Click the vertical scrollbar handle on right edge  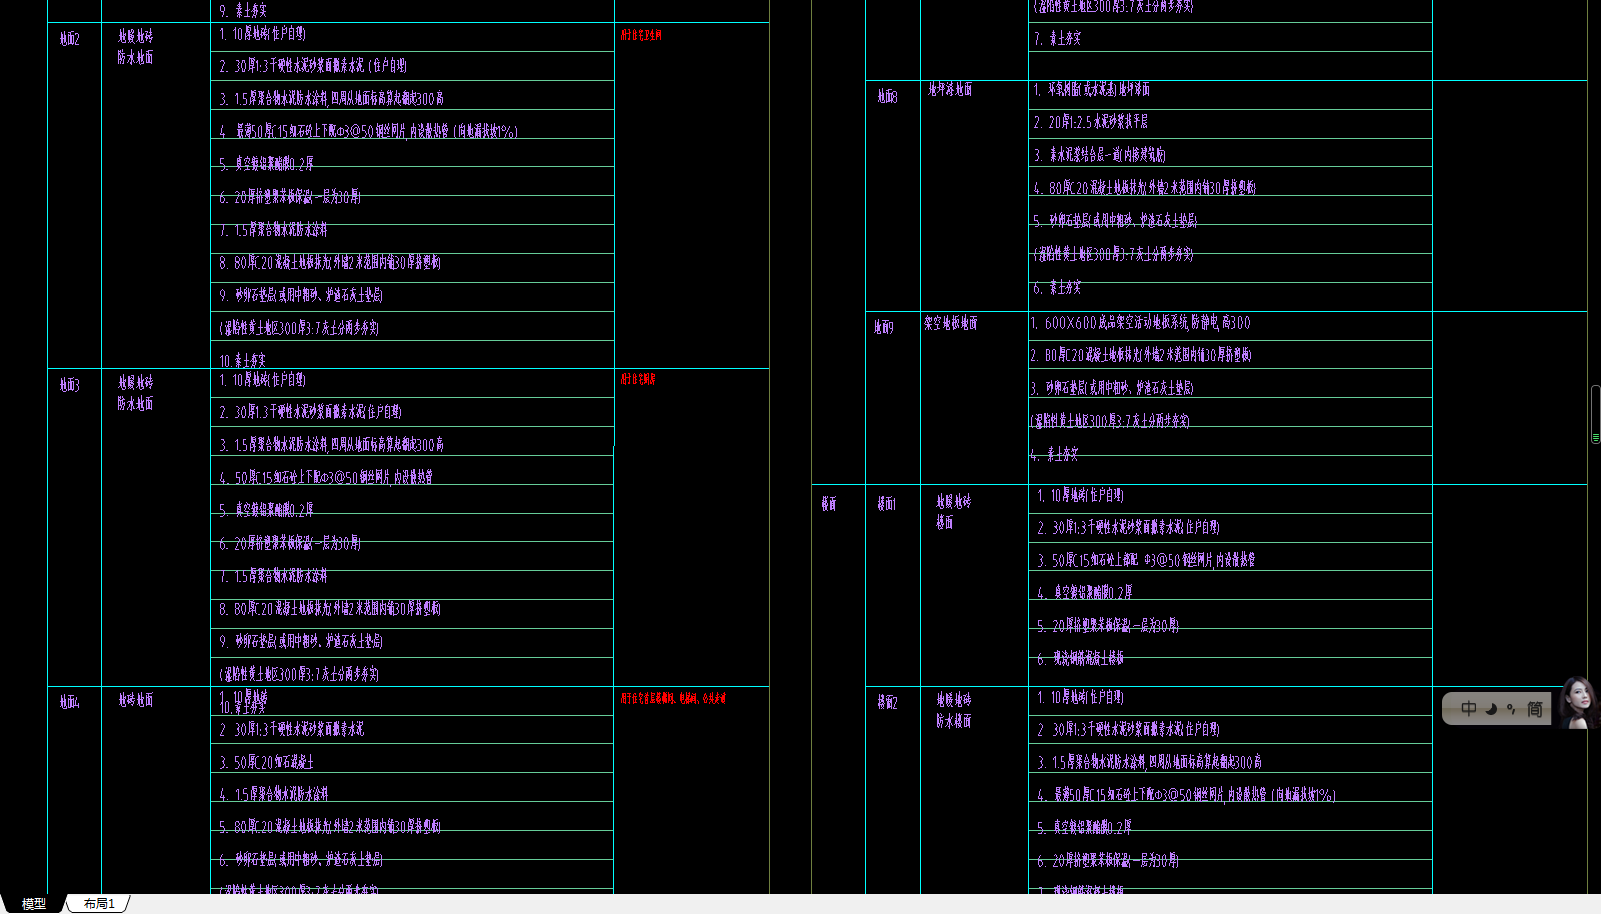(1595, 414)
